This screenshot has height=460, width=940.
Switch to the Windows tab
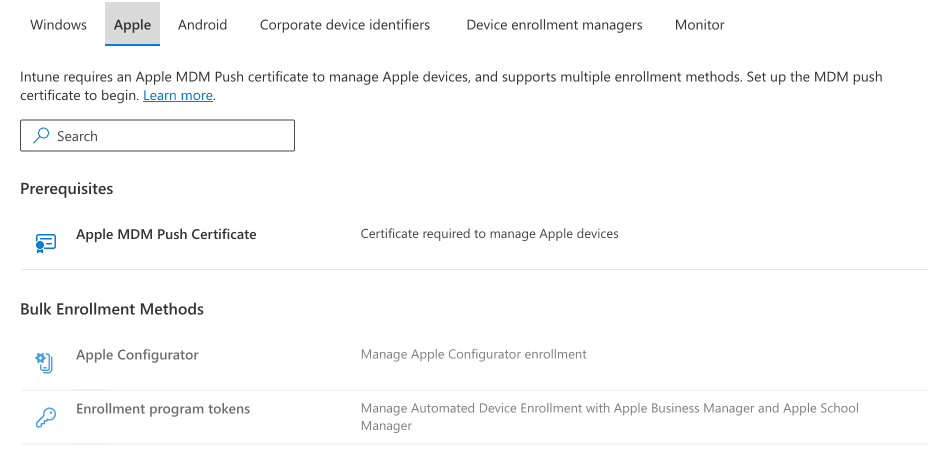pyautogui.click(x=58, y=25)
